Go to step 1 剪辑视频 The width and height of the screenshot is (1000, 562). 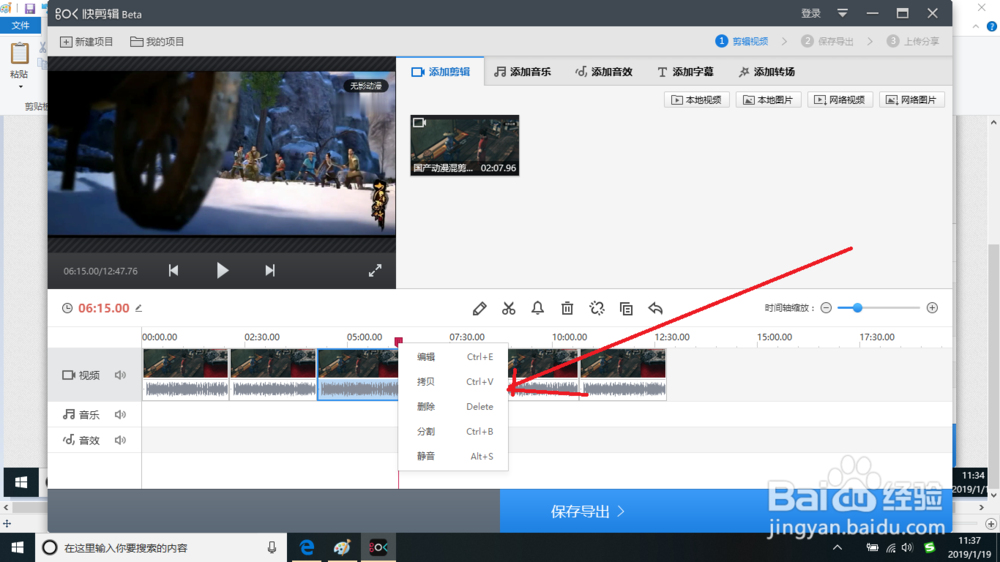click(742, 41)
